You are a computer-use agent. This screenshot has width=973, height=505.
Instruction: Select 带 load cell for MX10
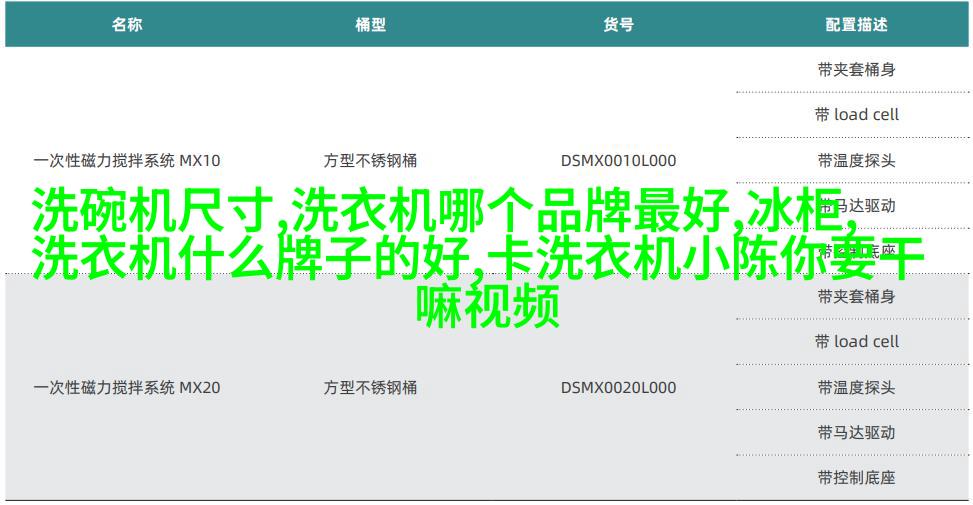tap(856, 114)
